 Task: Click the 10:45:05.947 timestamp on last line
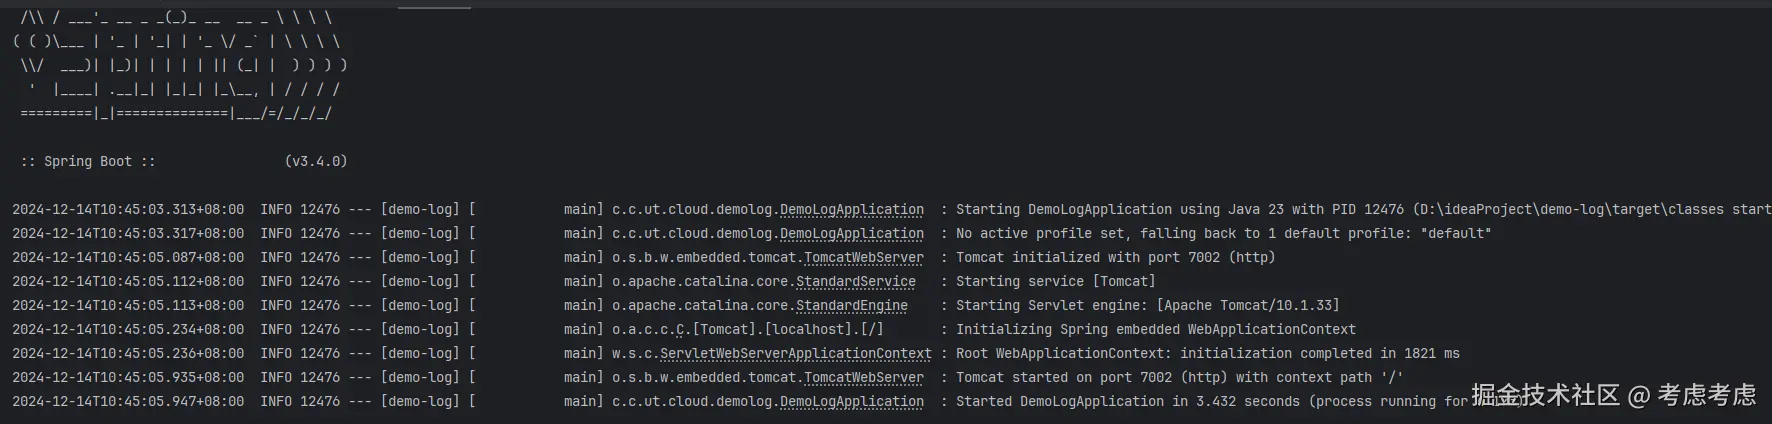click(x=128, y=402)
